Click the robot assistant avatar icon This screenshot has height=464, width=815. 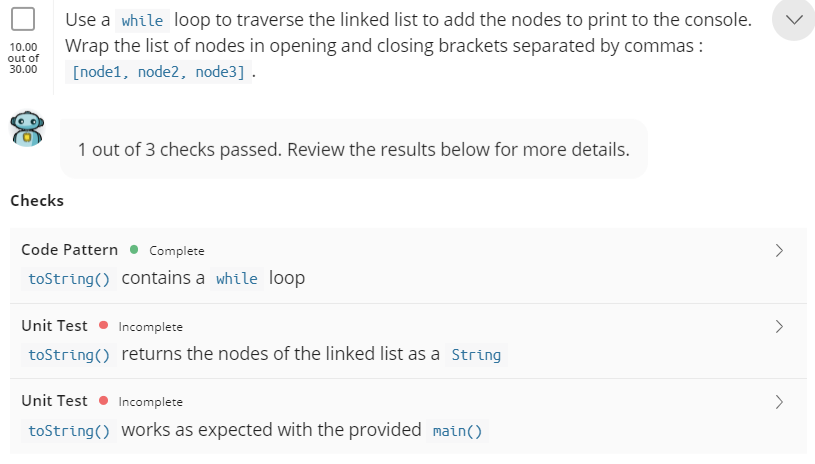(26, 130)
